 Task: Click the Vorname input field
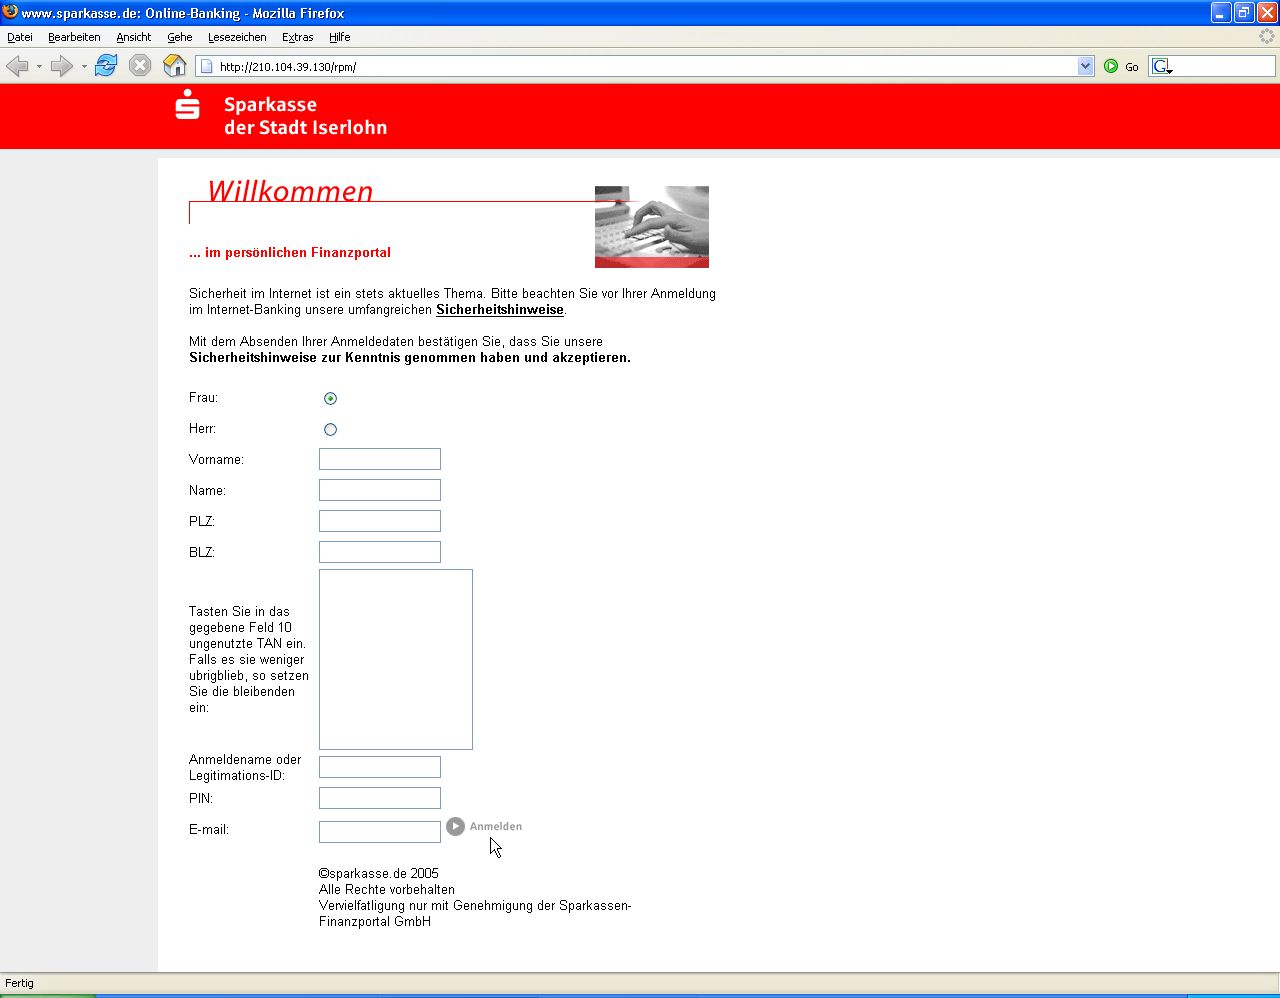pyautogui.click(x=380, y=459)
